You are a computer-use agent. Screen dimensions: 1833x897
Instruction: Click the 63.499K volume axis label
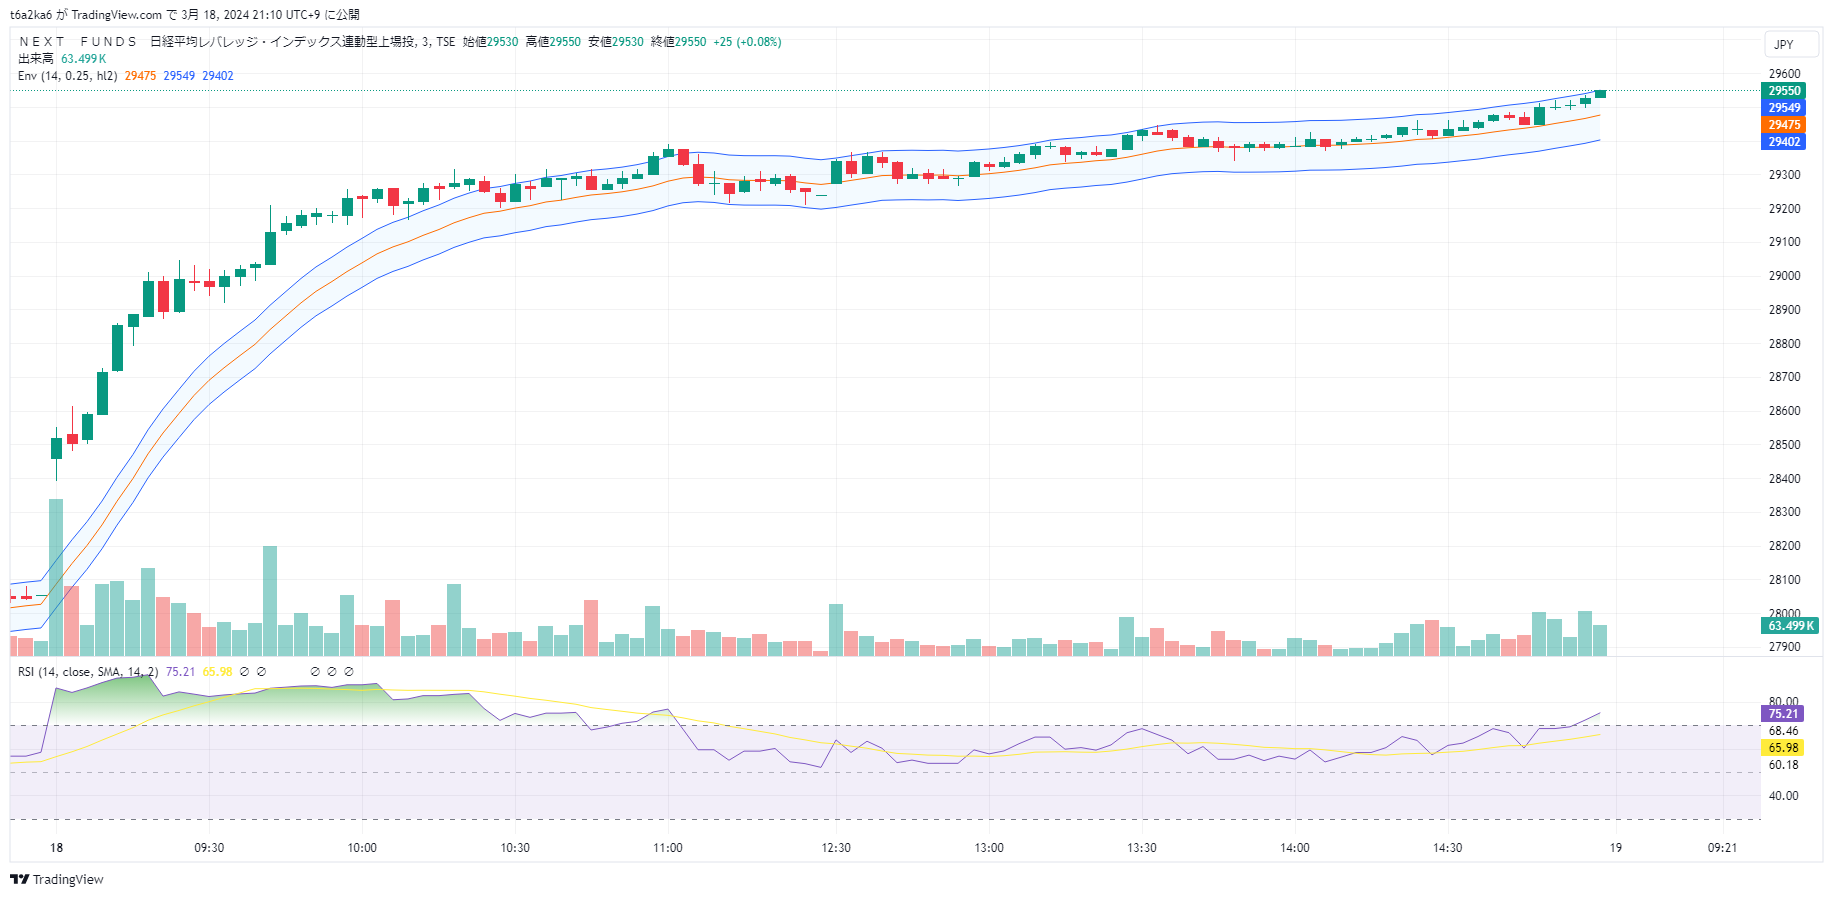(1789, 626)
